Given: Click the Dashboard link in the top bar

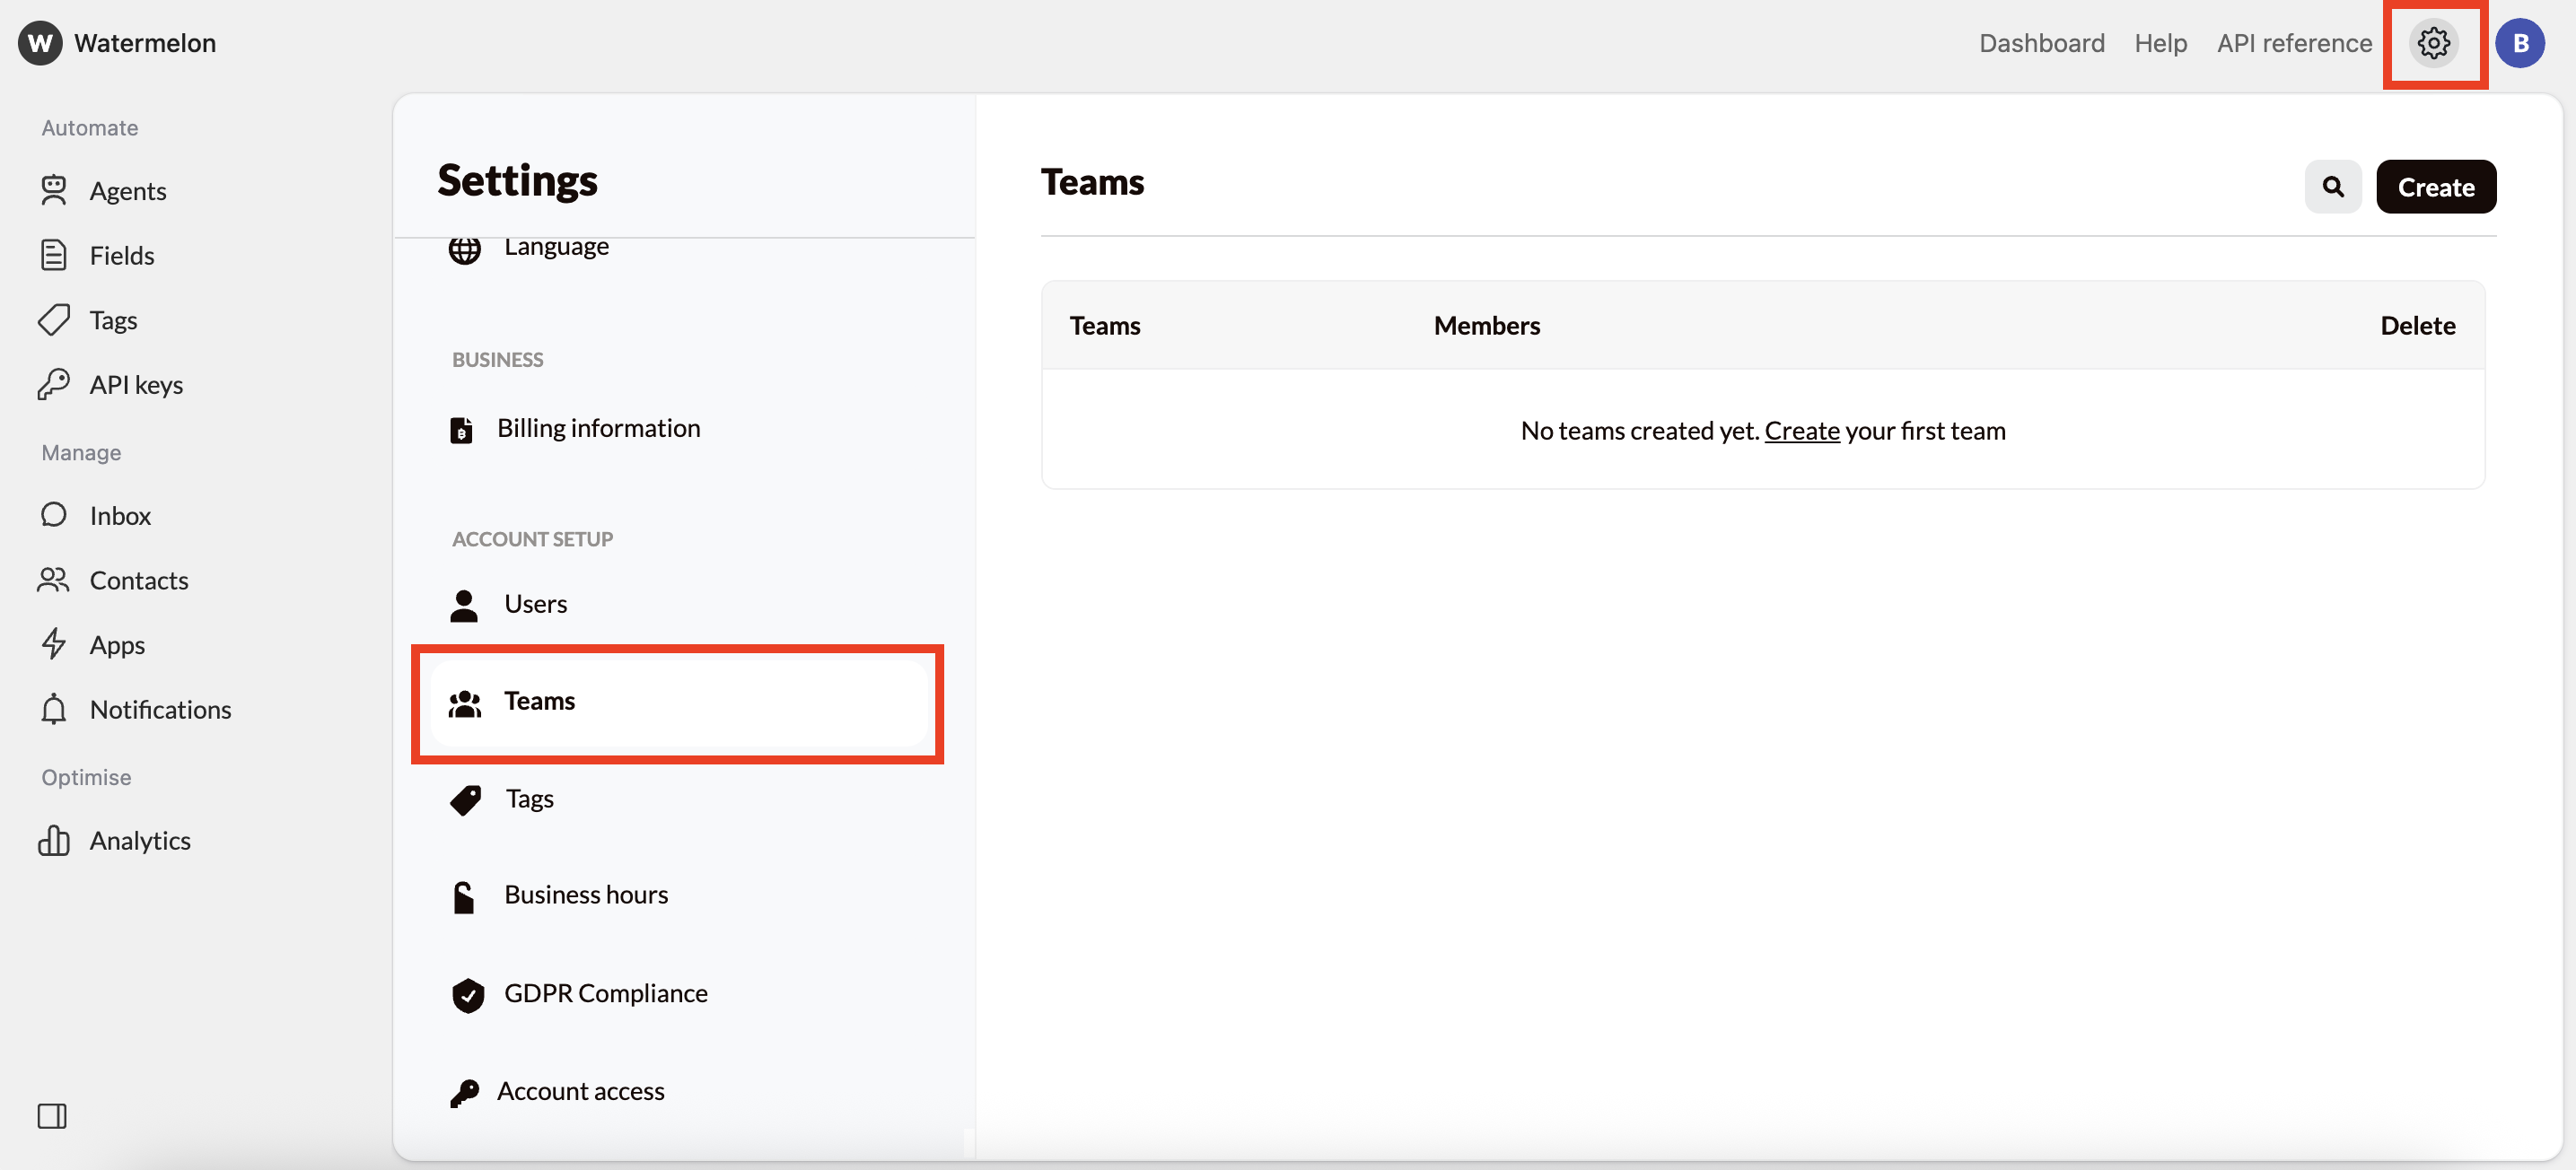Looking at the screenshot, I should click(2041, 43).
